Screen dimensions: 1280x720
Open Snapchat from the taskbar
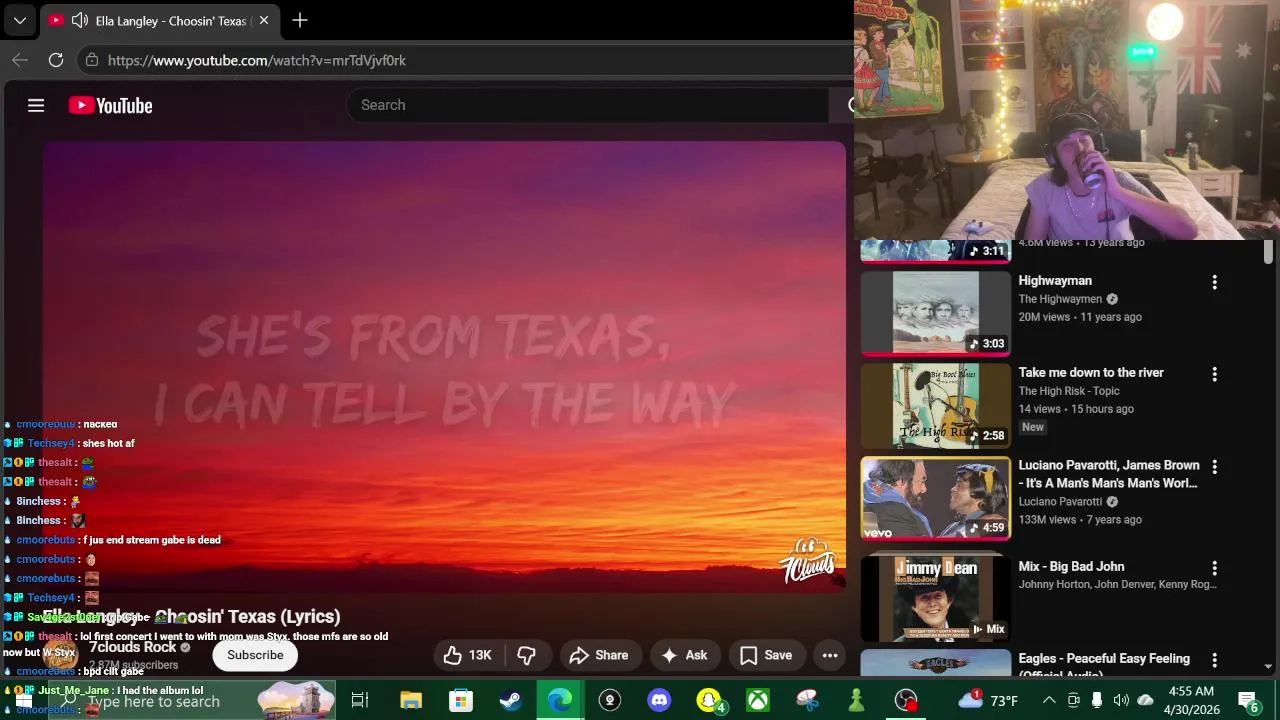[709, 700]
